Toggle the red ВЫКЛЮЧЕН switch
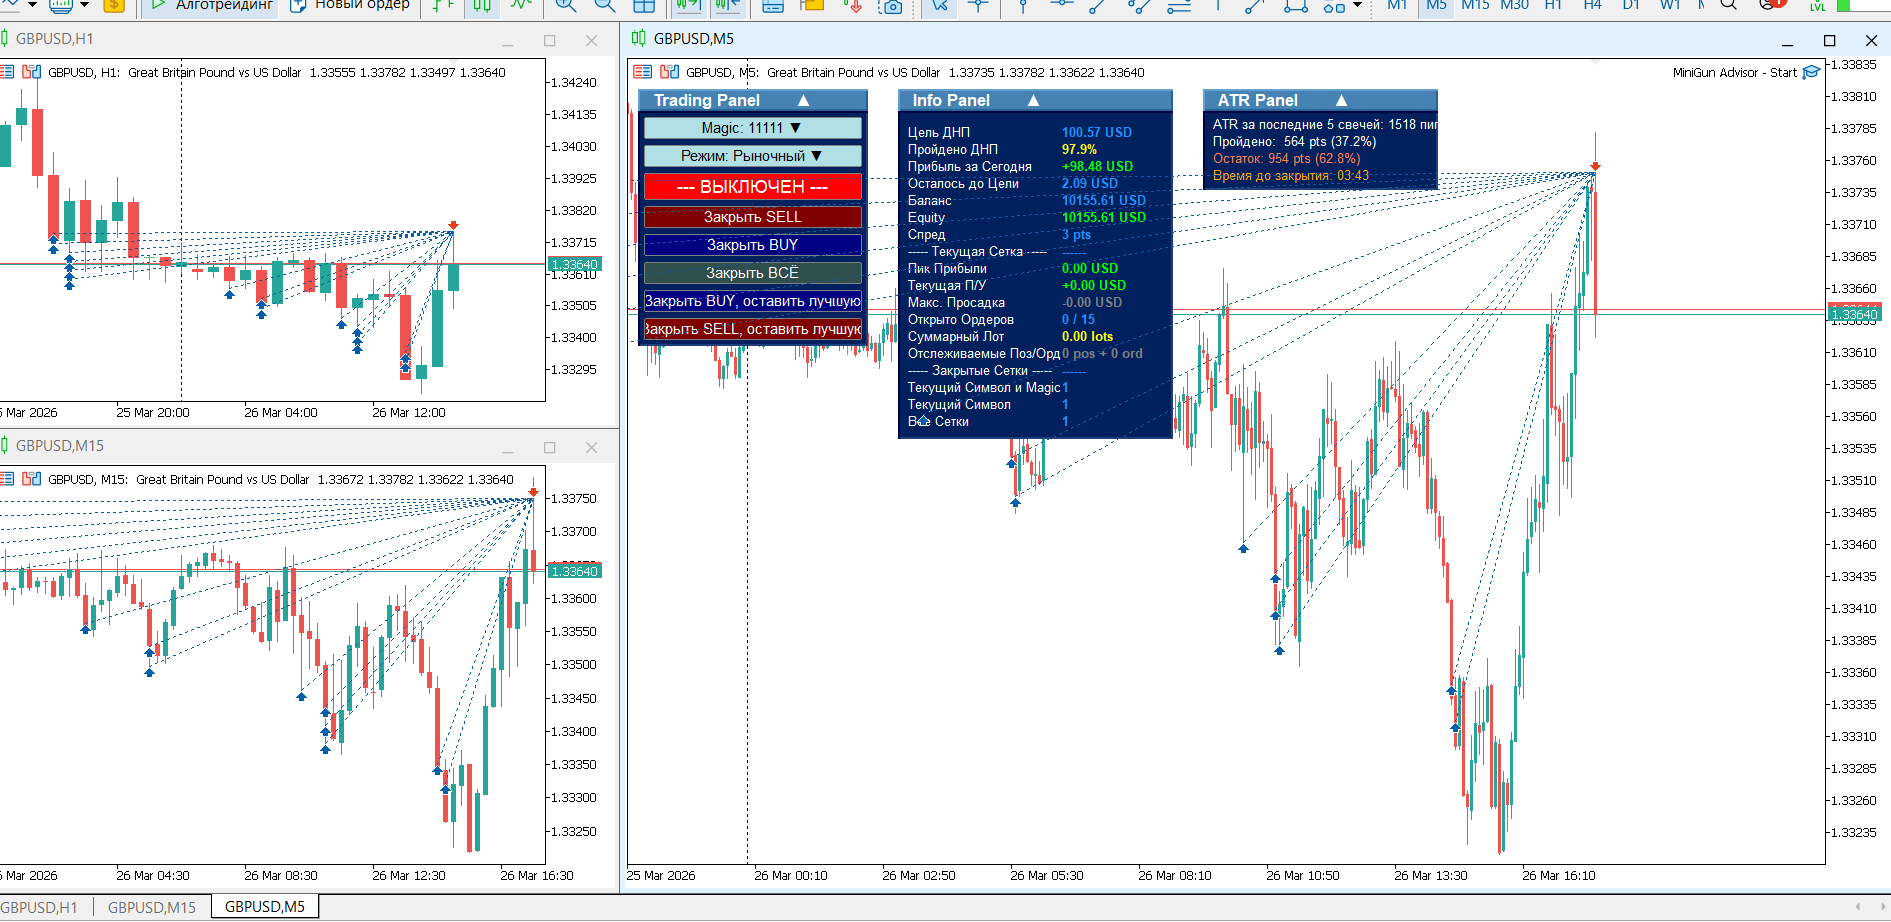Screen dimensions: 1891x922 (x=753, y=187)
